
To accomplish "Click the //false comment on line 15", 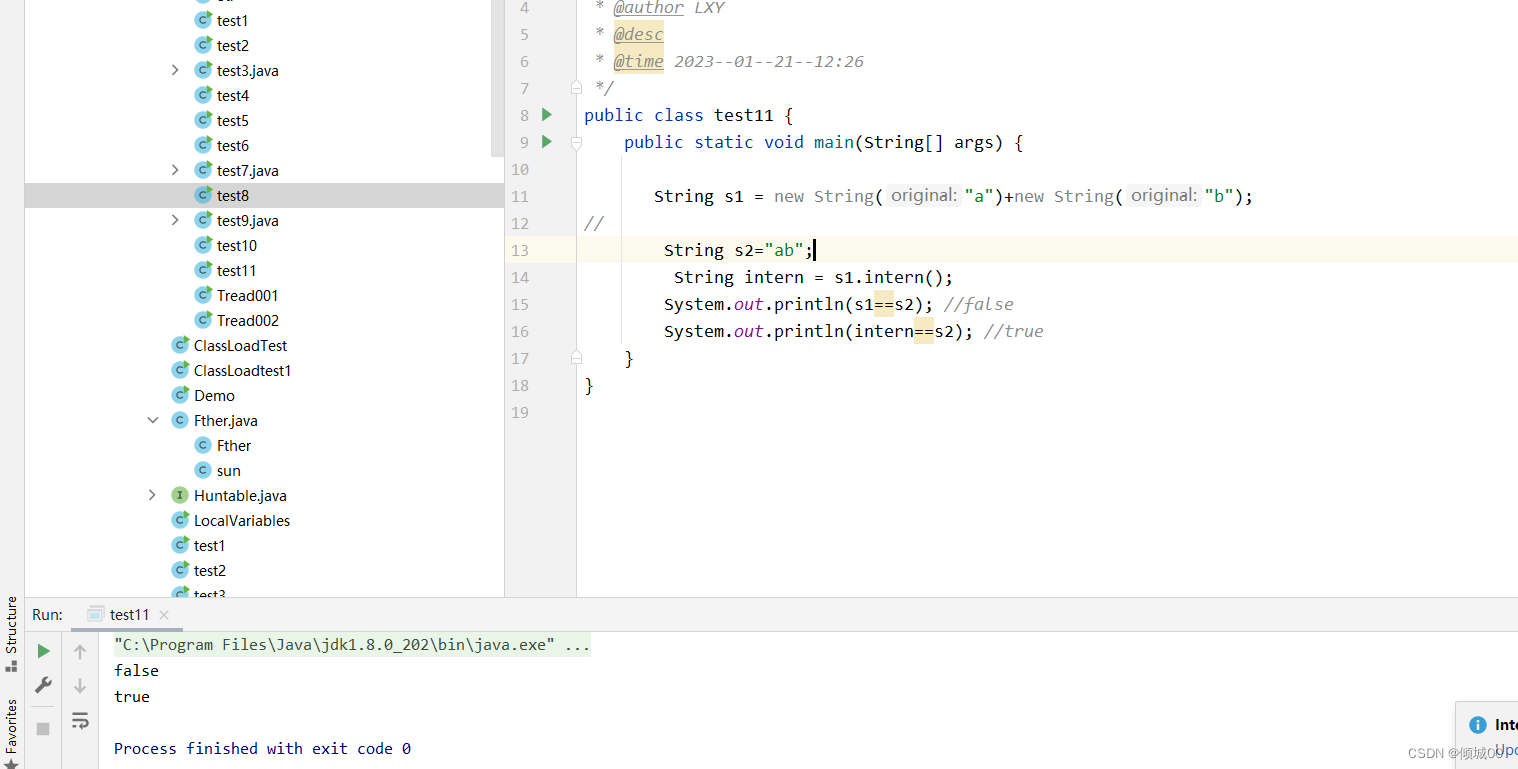I will click(x=979, y=304).
